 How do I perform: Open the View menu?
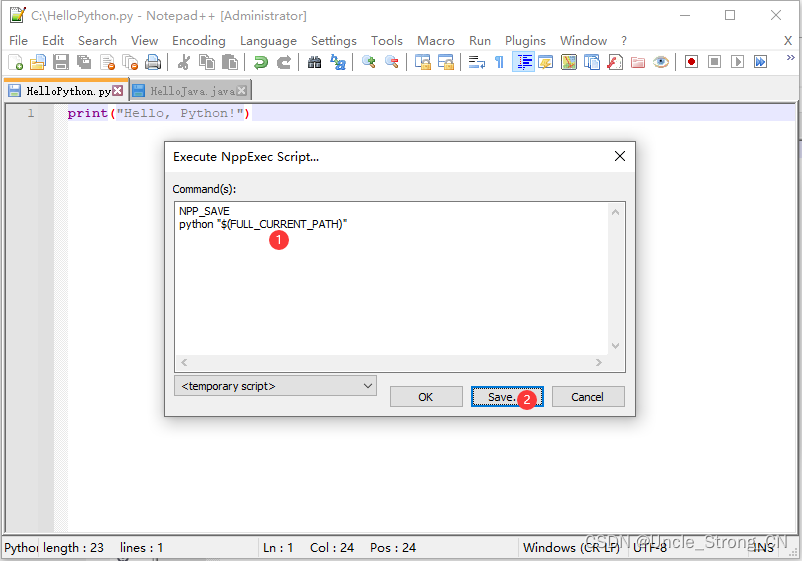tap(144, 40)
